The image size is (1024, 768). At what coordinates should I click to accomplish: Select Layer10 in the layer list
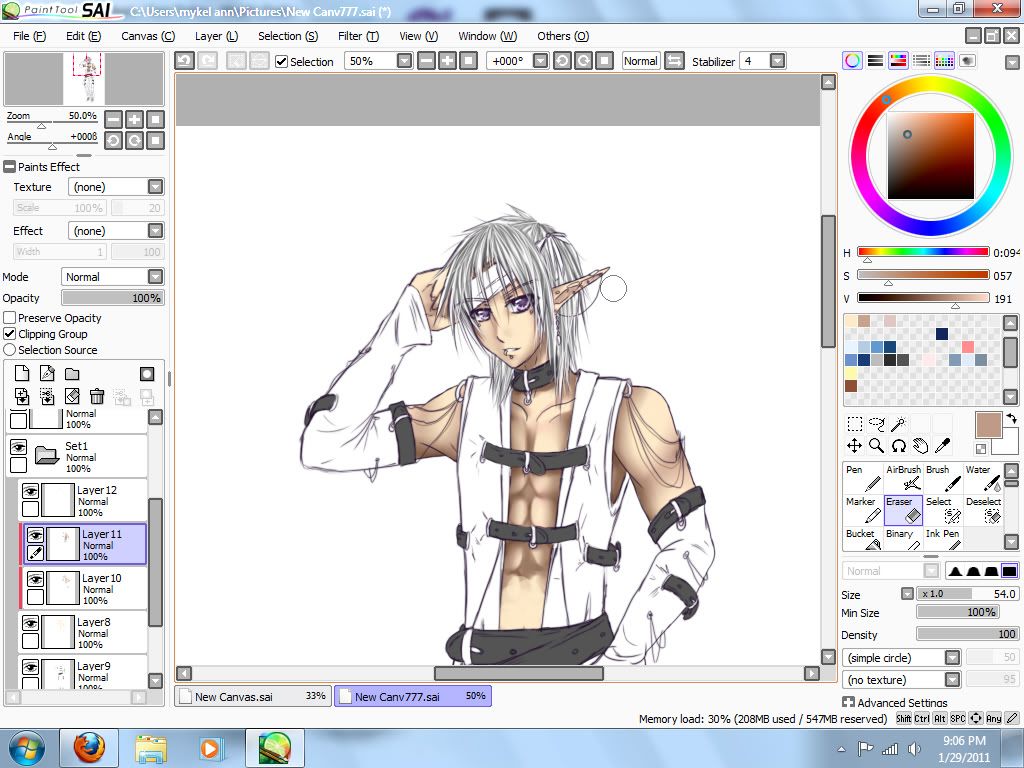(86, 588)
